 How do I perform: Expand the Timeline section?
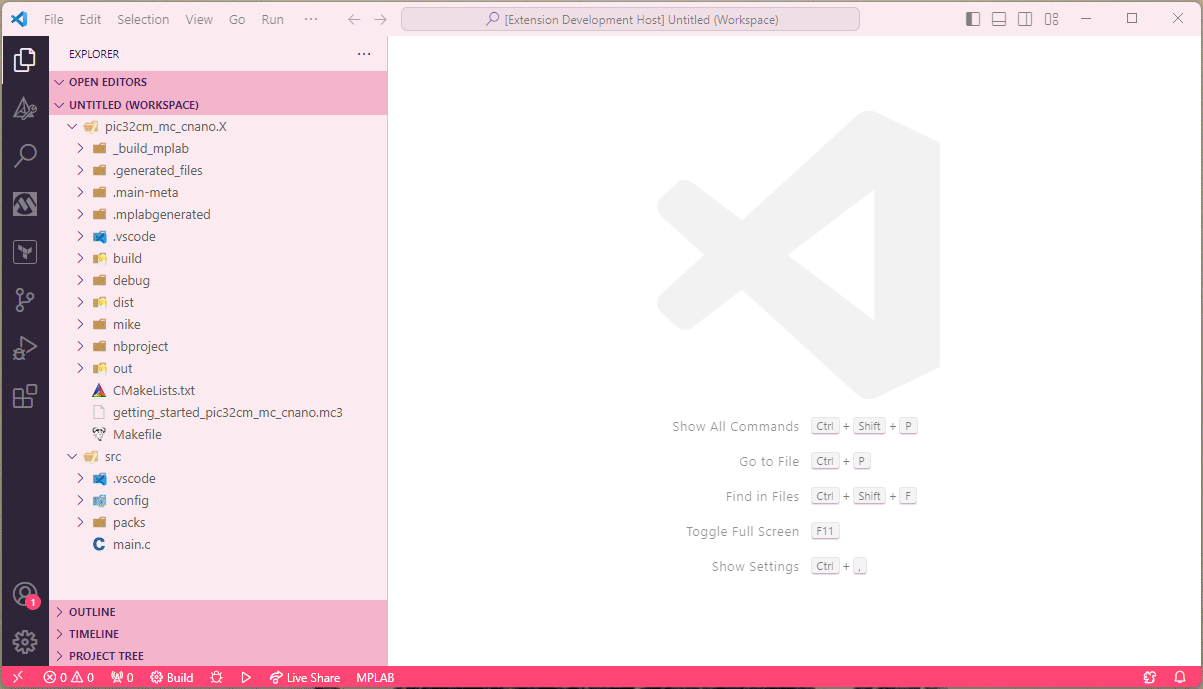[218, 634]
